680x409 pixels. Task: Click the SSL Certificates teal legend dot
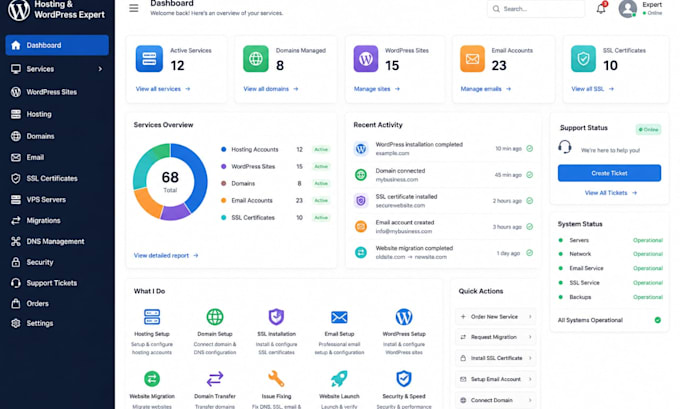[x=223, y=217]
